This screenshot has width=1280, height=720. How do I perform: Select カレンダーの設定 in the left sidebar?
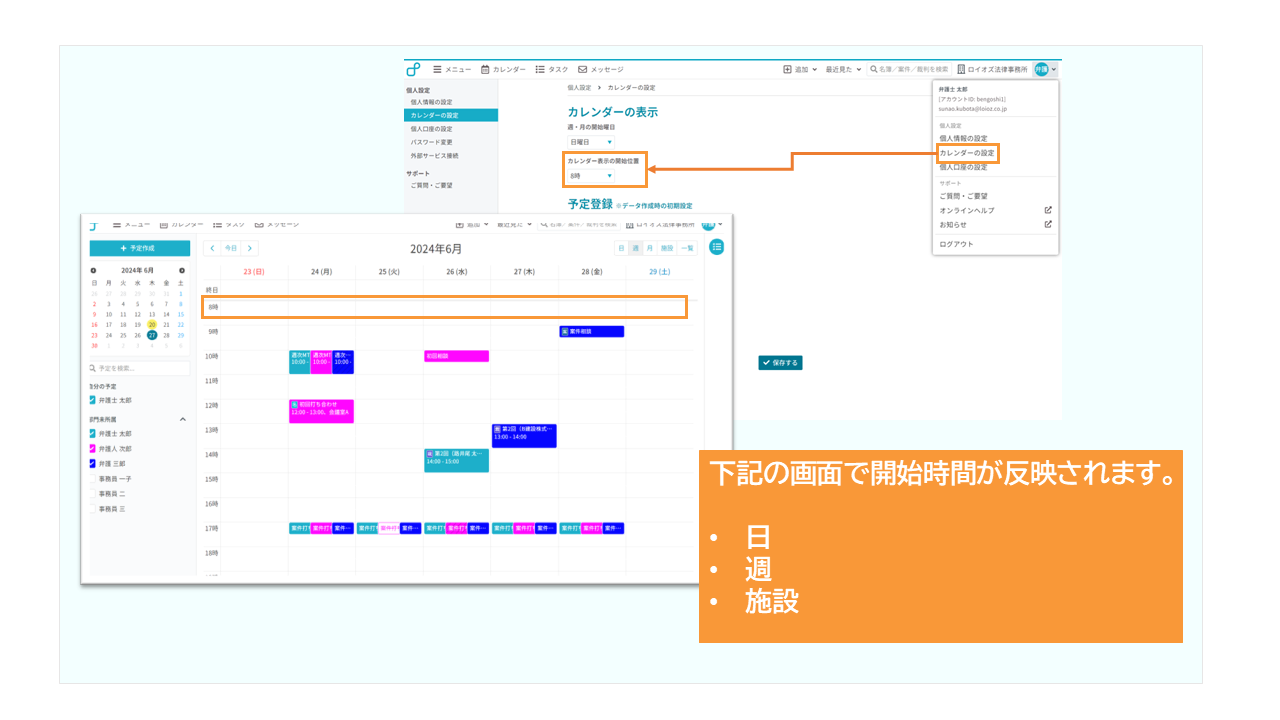(x=451, y=116)
